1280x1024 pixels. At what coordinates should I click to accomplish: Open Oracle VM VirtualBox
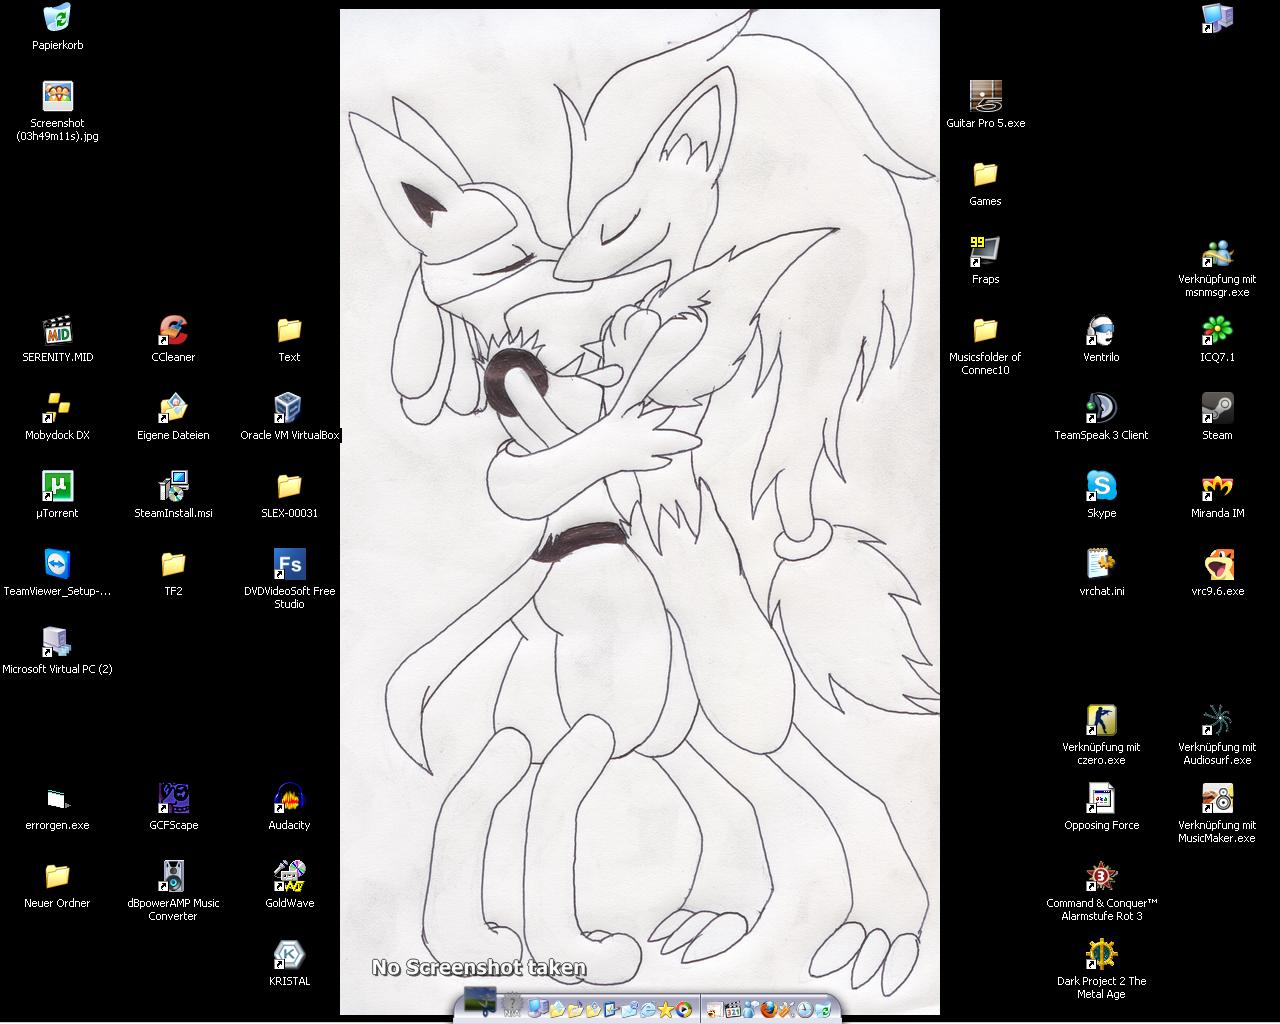289,408
